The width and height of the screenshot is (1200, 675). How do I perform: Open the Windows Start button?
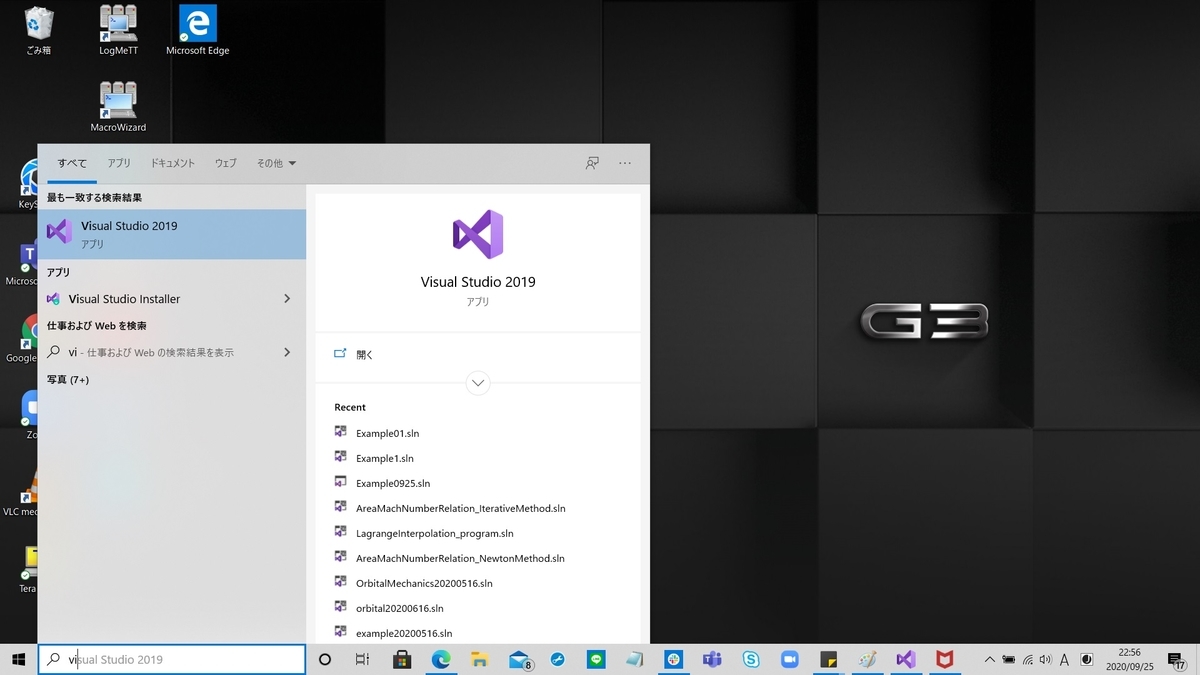pyautogui.click(x=18, y=659)
